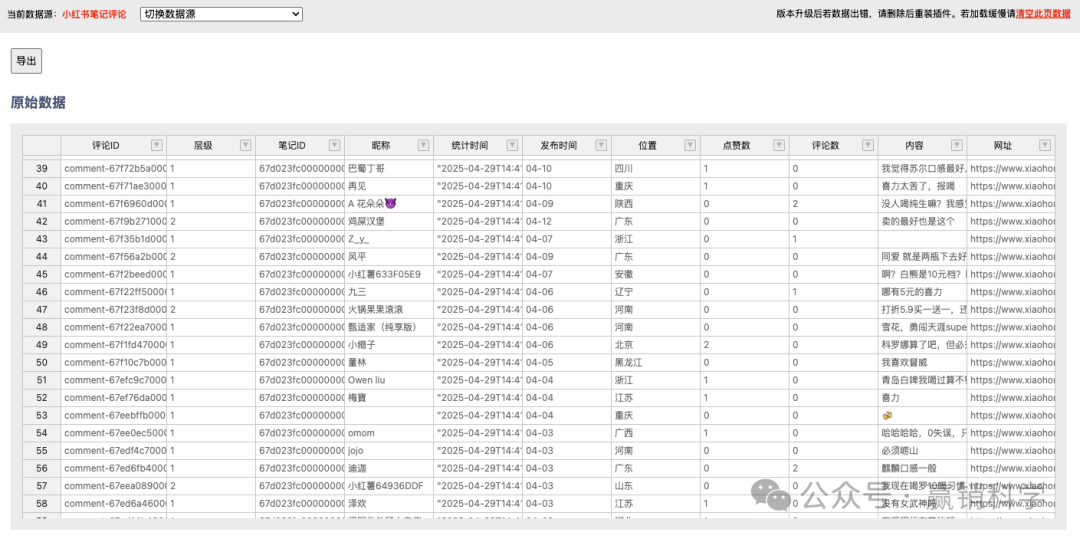1080x539 pixels.
Task: Open filter arrow on 网址 column
Action: point(1045,145)
